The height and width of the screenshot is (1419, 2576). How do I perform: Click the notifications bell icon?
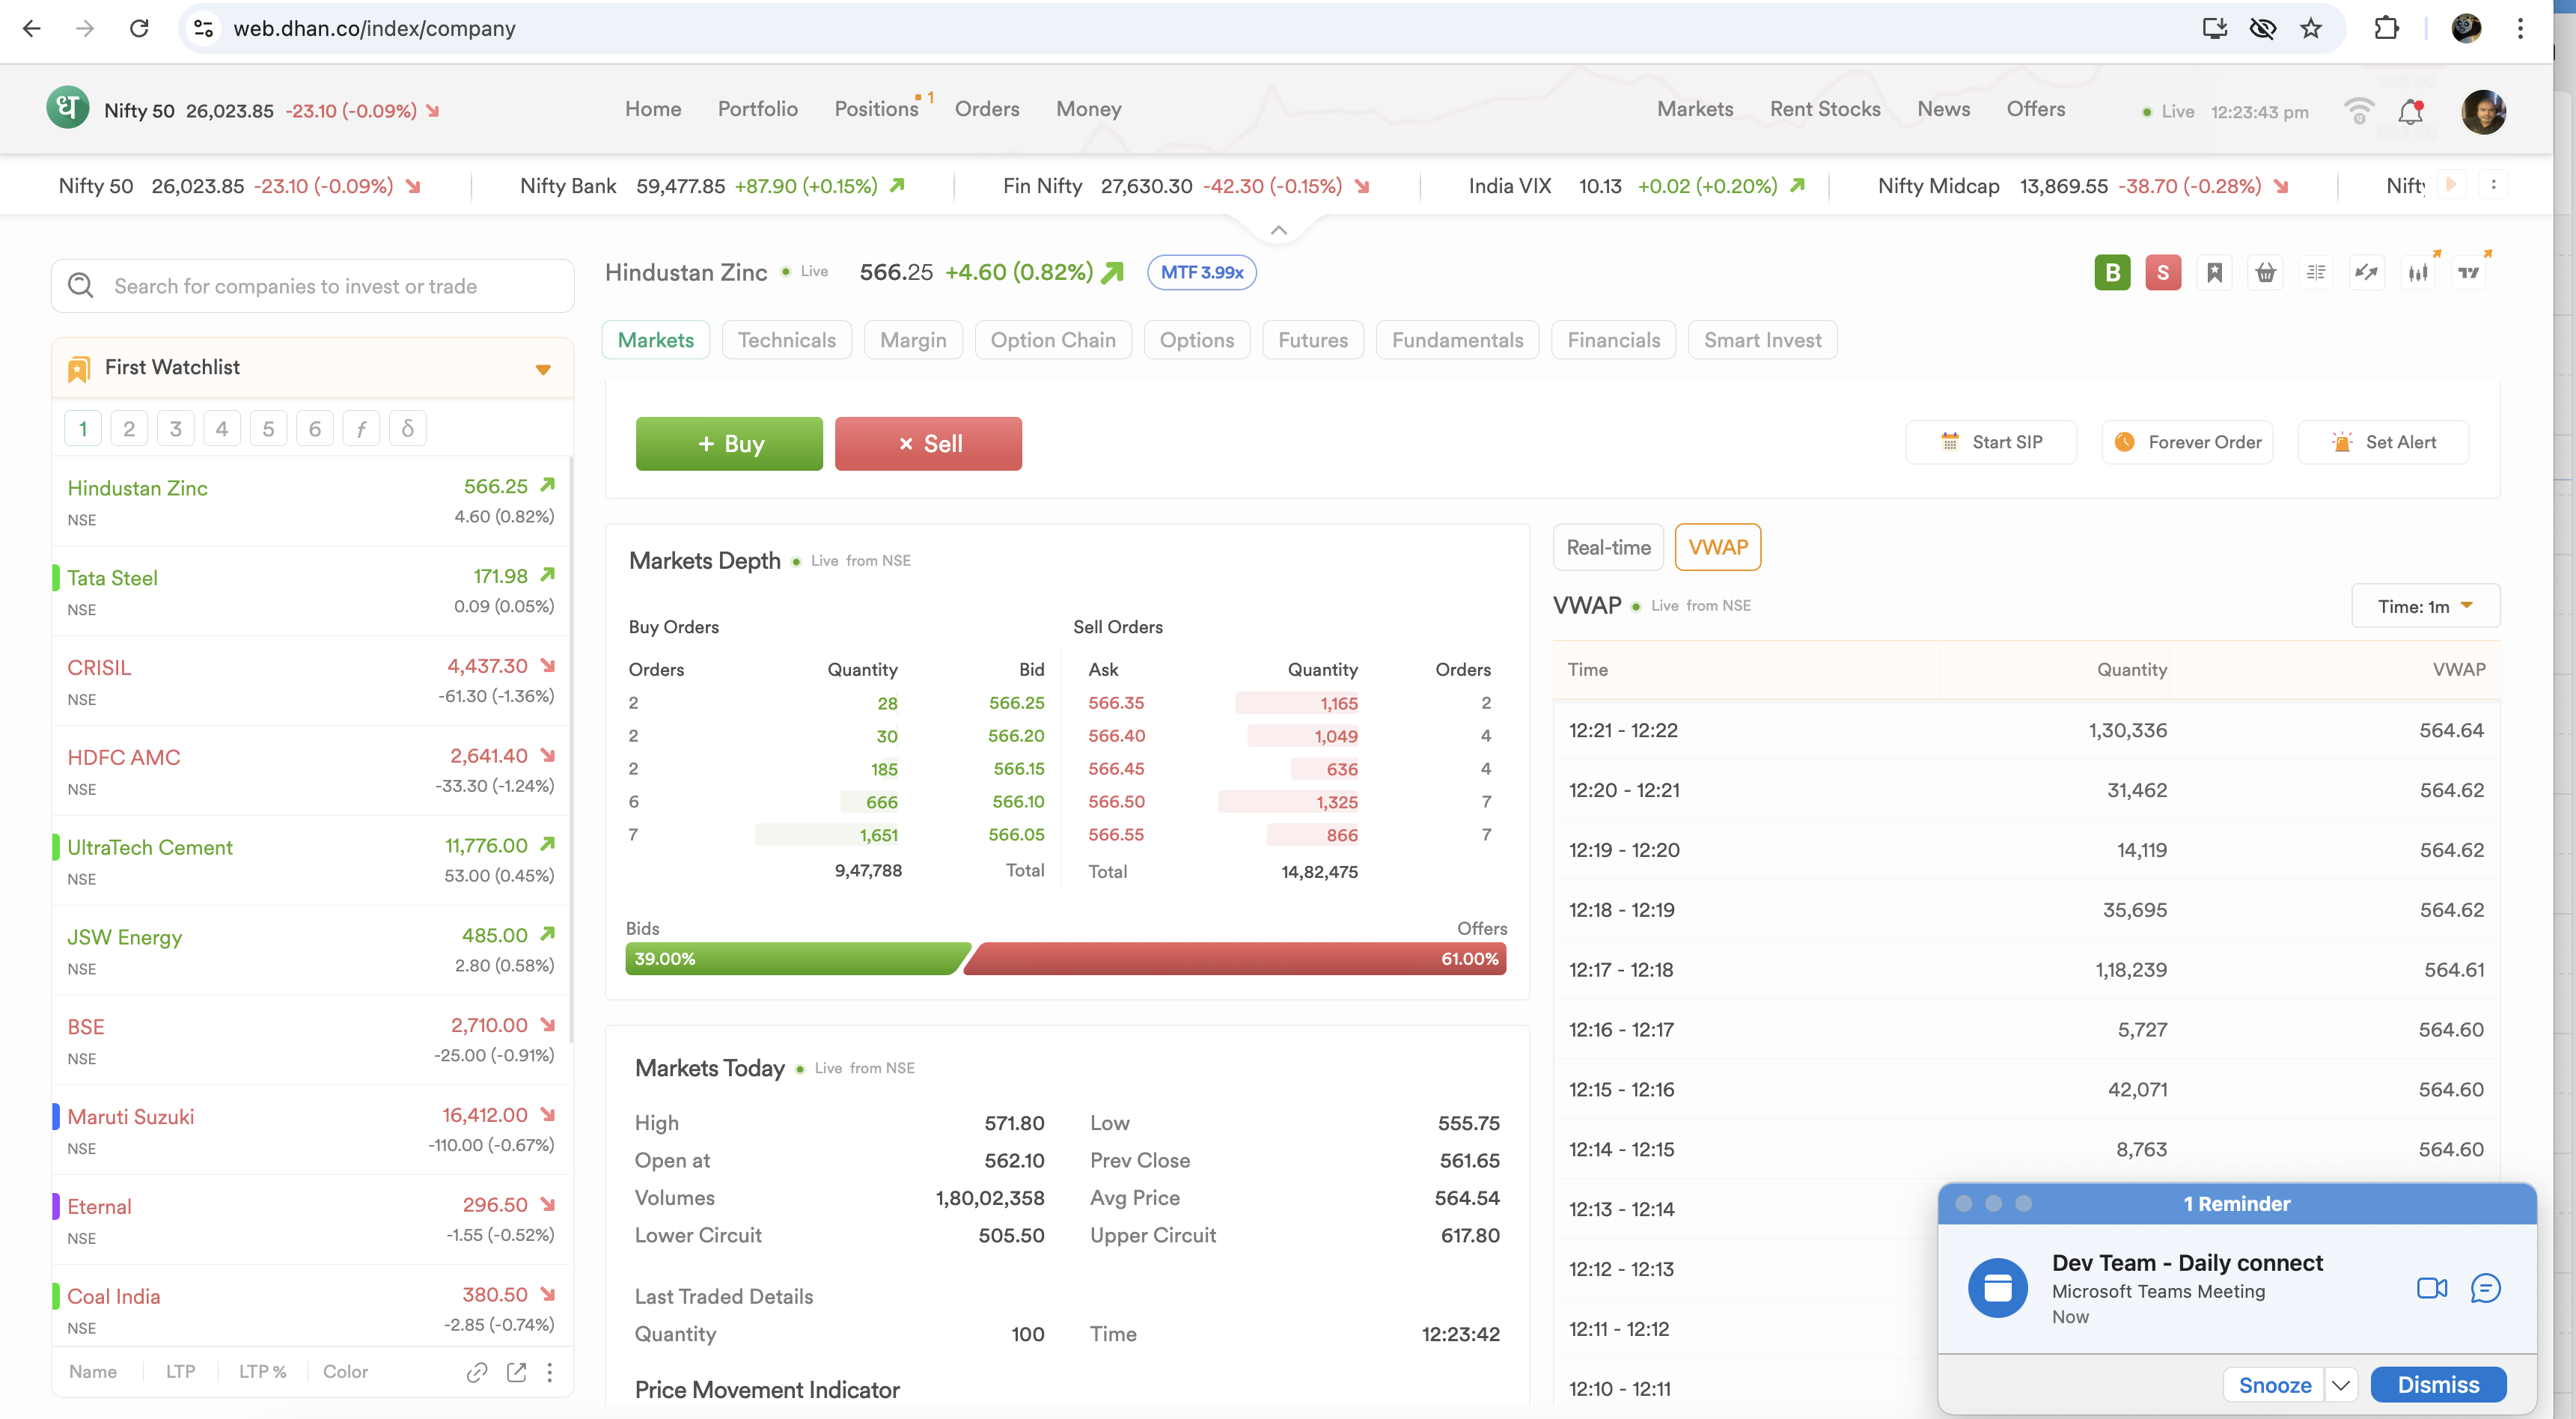coord(2410,112)
